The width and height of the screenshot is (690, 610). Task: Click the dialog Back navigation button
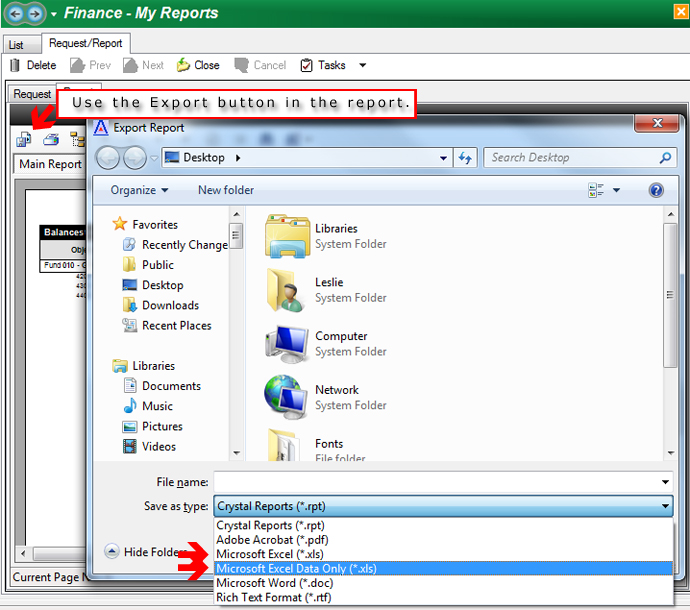point(108,157)
